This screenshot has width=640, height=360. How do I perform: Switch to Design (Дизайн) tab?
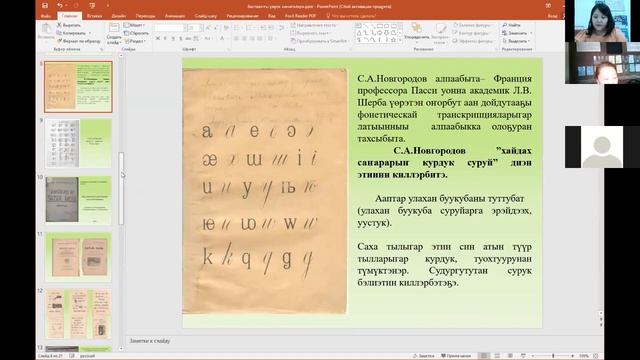[118, 16]
